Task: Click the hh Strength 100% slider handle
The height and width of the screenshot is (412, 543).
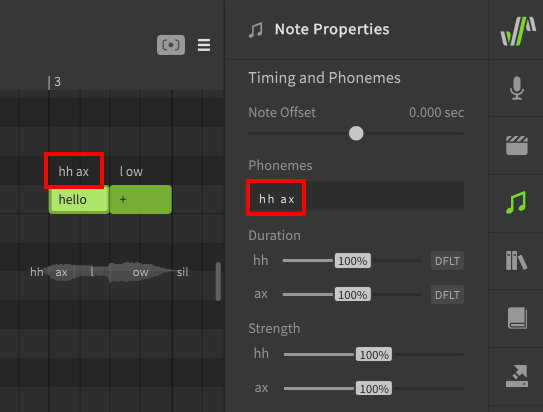Action: click(374, 355)
